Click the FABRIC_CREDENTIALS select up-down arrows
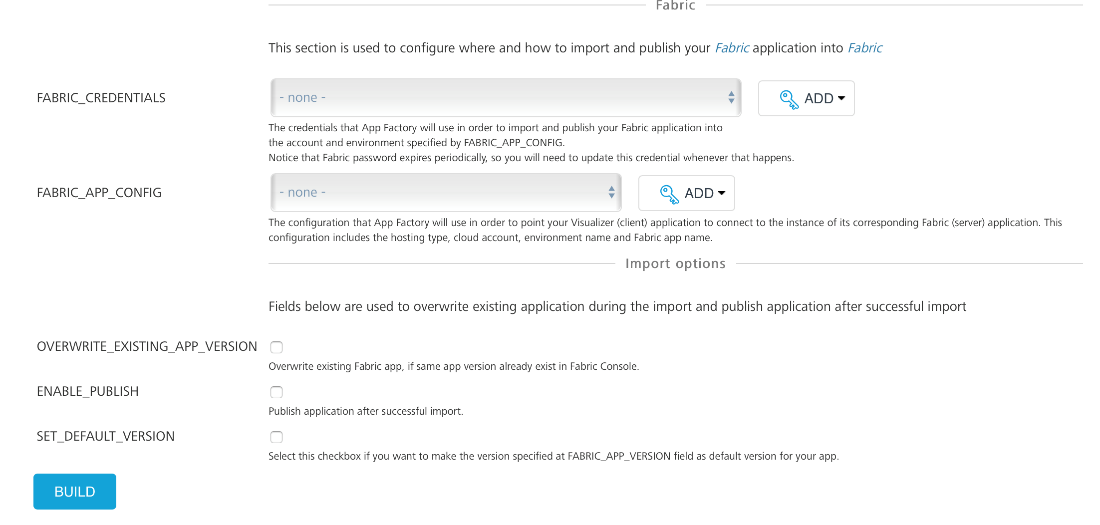This screenshot has width=1100, height=525. coord(732,98)
